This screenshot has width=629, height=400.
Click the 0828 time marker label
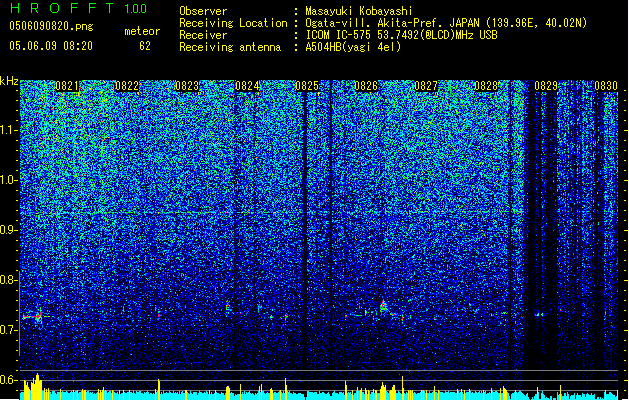(x=486, y=86)
